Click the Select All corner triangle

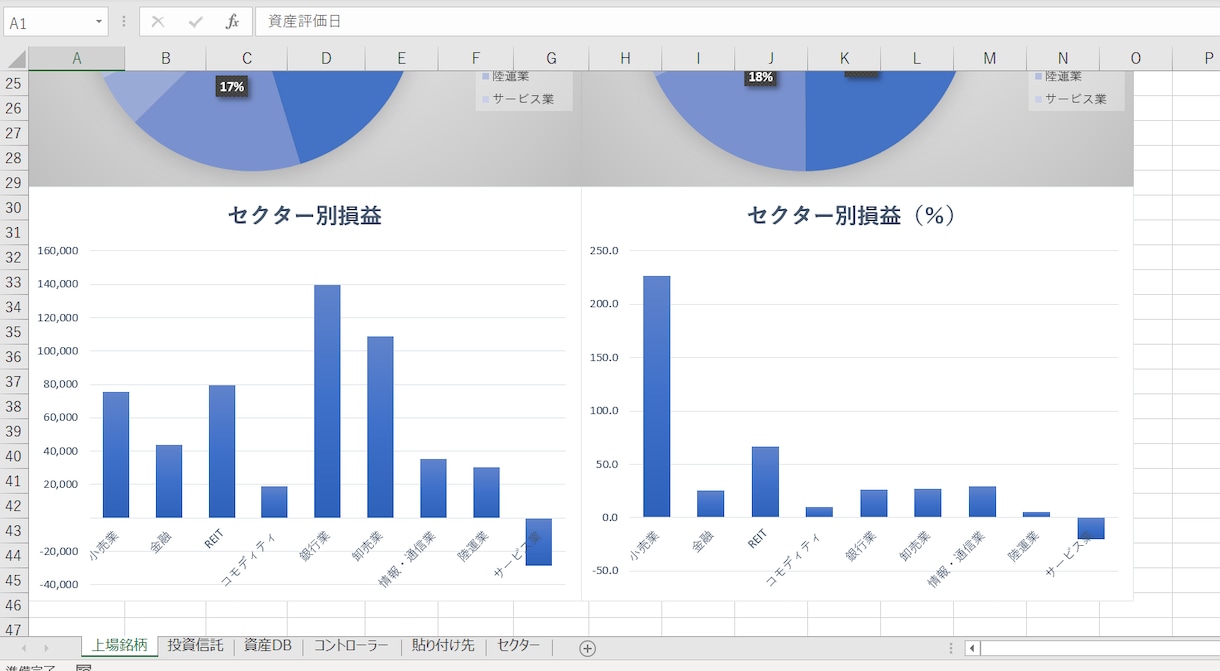click(14, 58)
